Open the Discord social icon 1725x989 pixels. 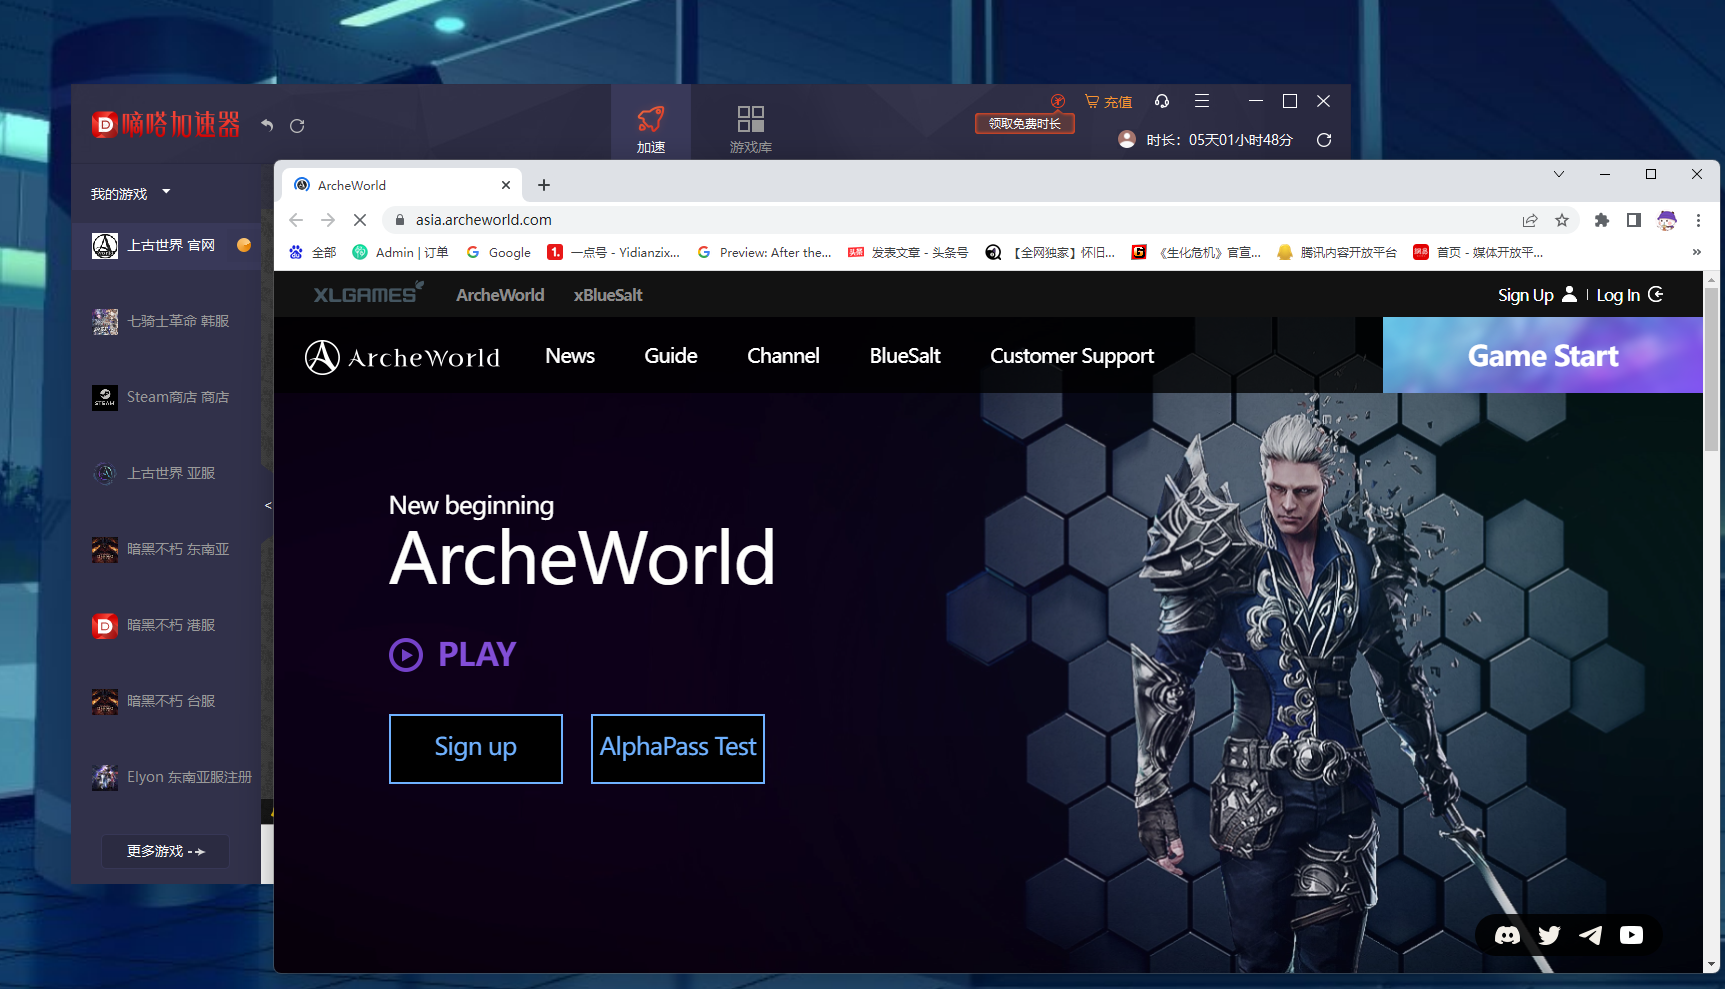tap(1507, 935)
